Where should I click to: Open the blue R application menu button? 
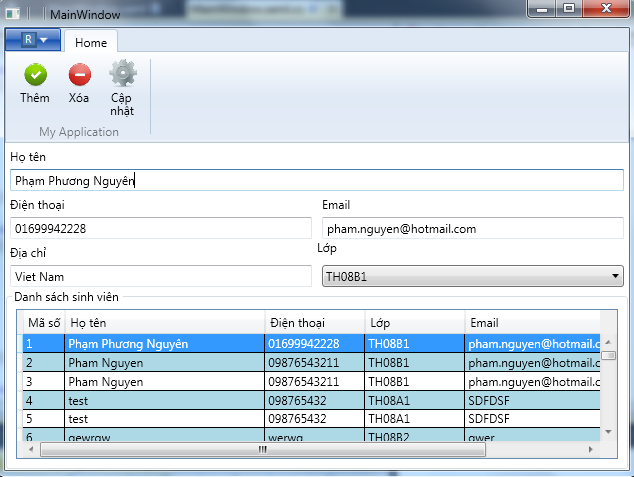(33, 39)
